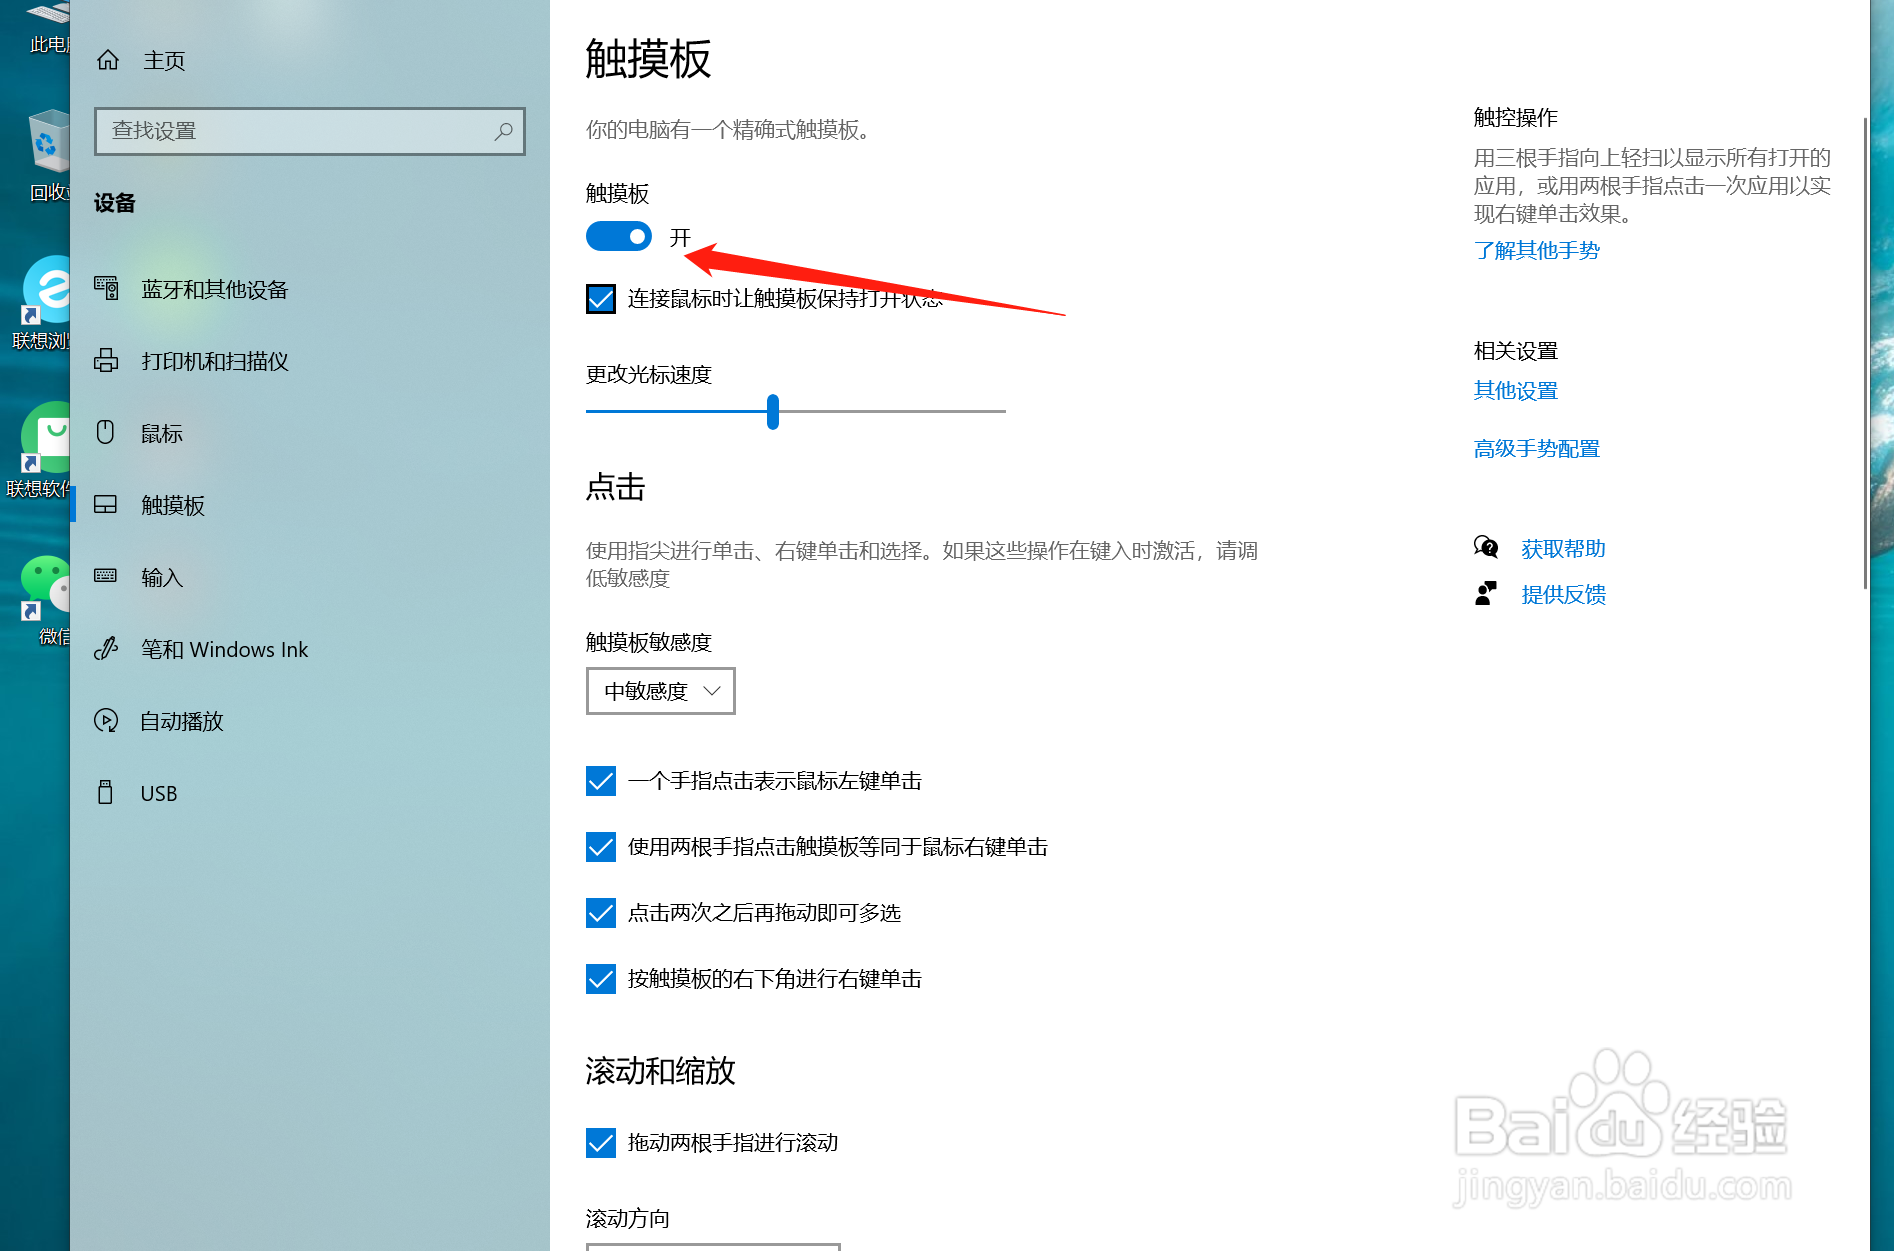
Task: Click the USB settings icon
Action: (107, 792)
